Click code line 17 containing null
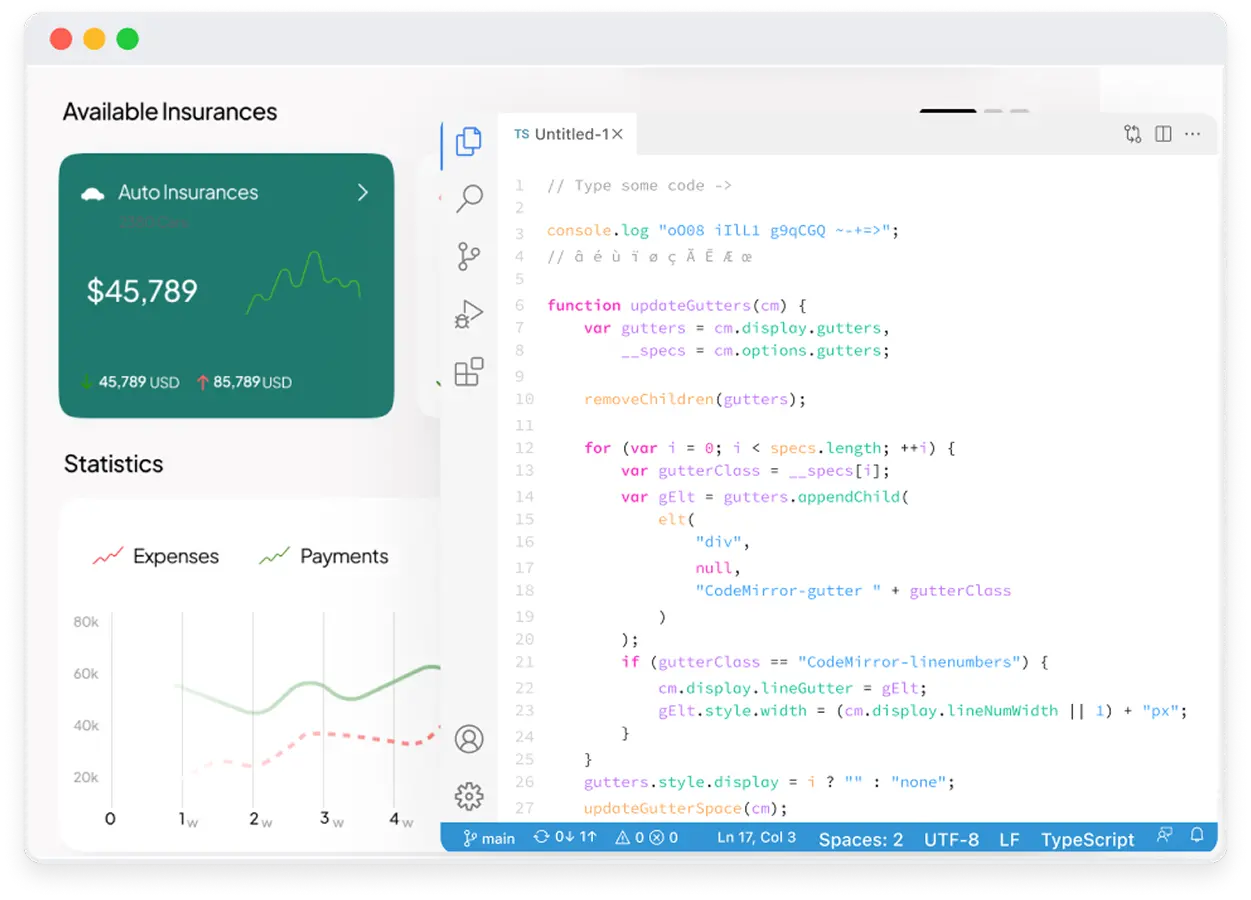 [x=714, y=568]
